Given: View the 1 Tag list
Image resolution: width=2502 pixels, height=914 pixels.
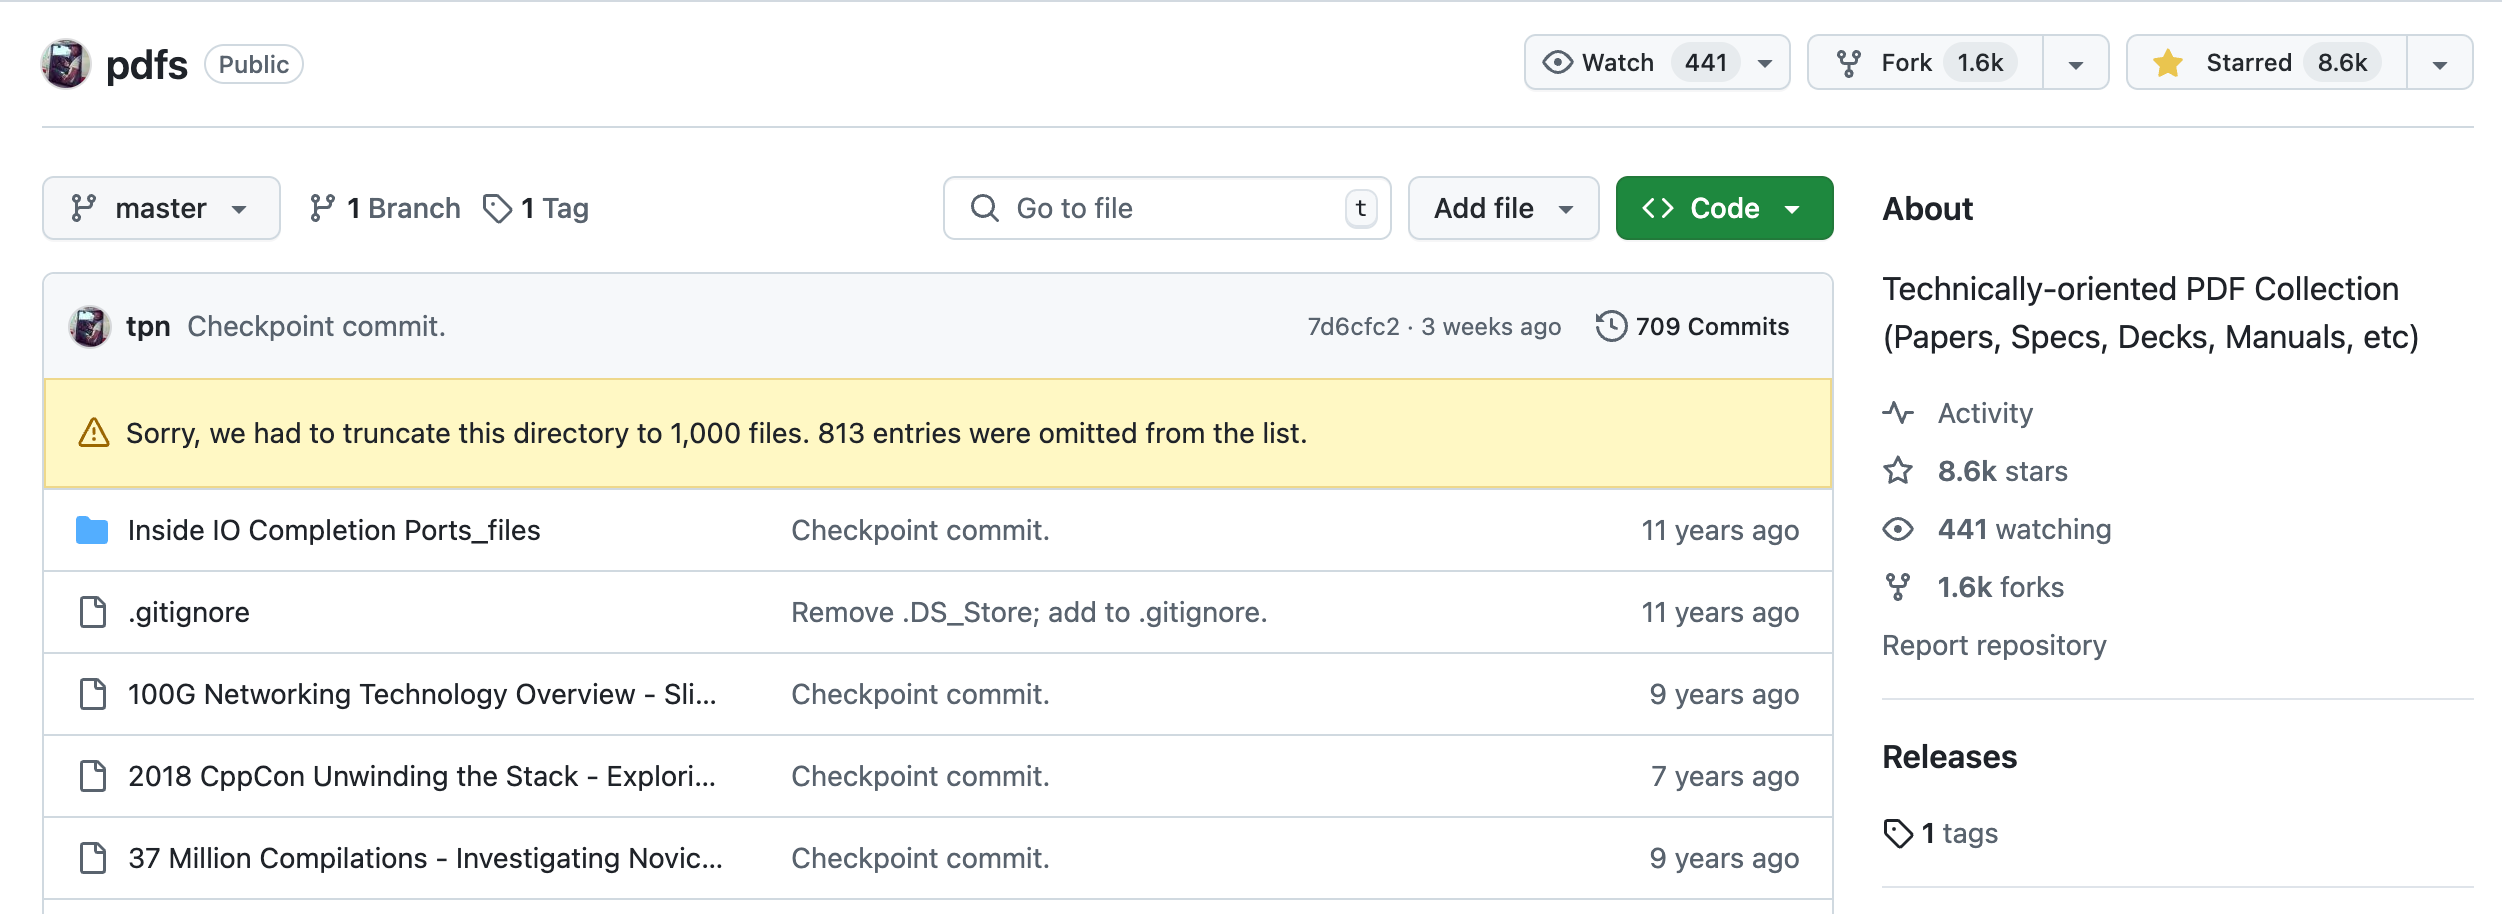Looking at the screenshot, I should coord(537,208).
